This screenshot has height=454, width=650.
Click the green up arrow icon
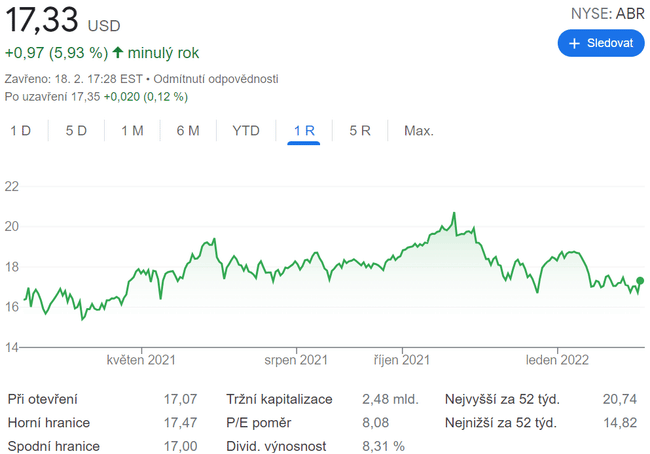click(118, 52)
